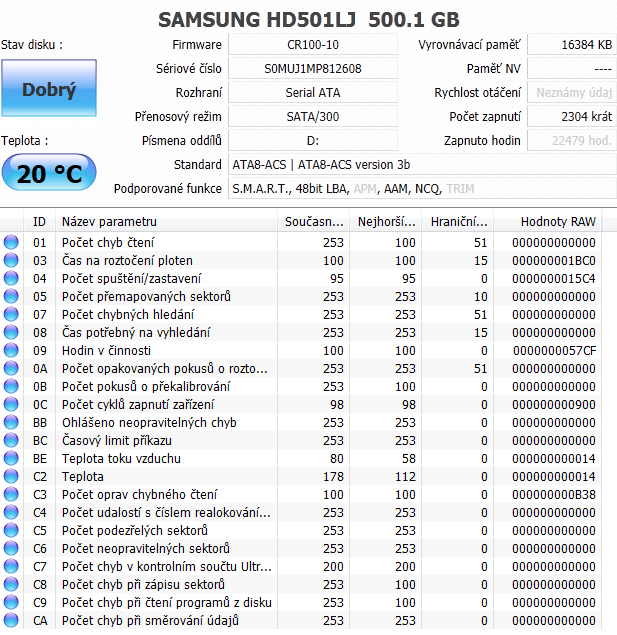Viewport: 617px width, 635px height.
Task: Select the row Počet chyb čtení
Action: click(301, 242)
